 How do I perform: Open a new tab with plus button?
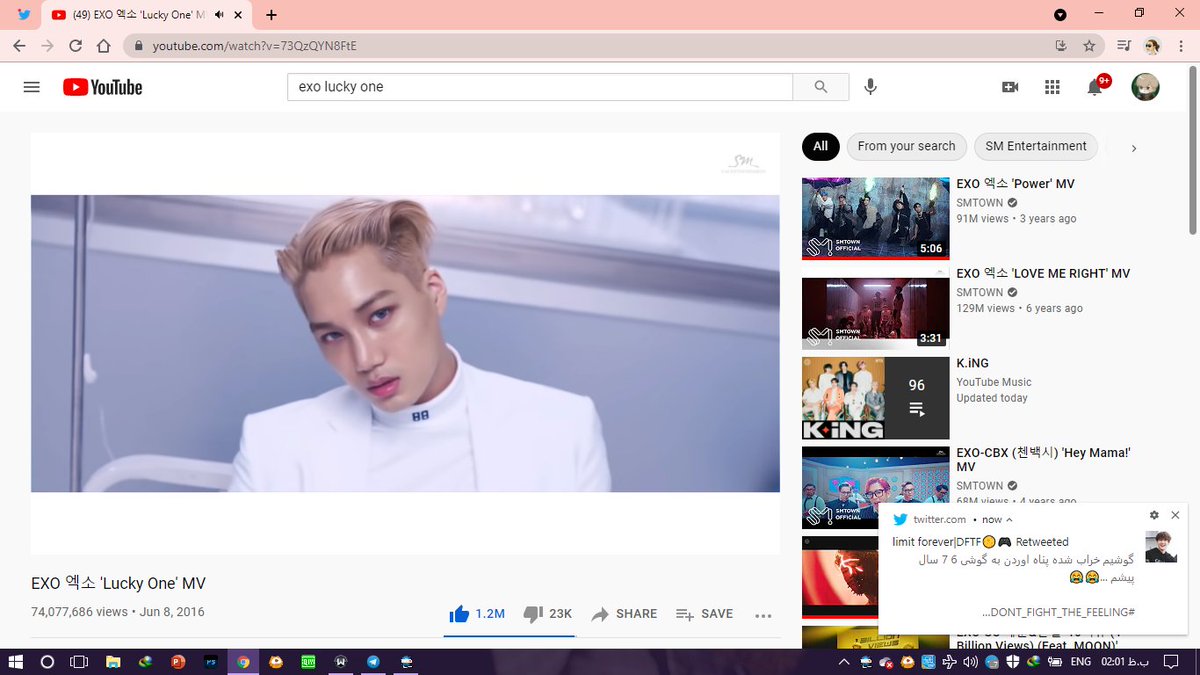(271, 15)
